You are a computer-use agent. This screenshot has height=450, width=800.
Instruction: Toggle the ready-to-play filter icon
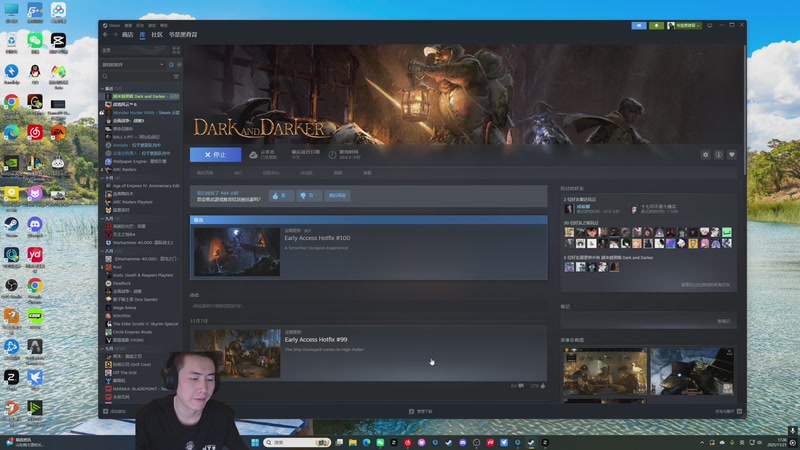[179, 65]
